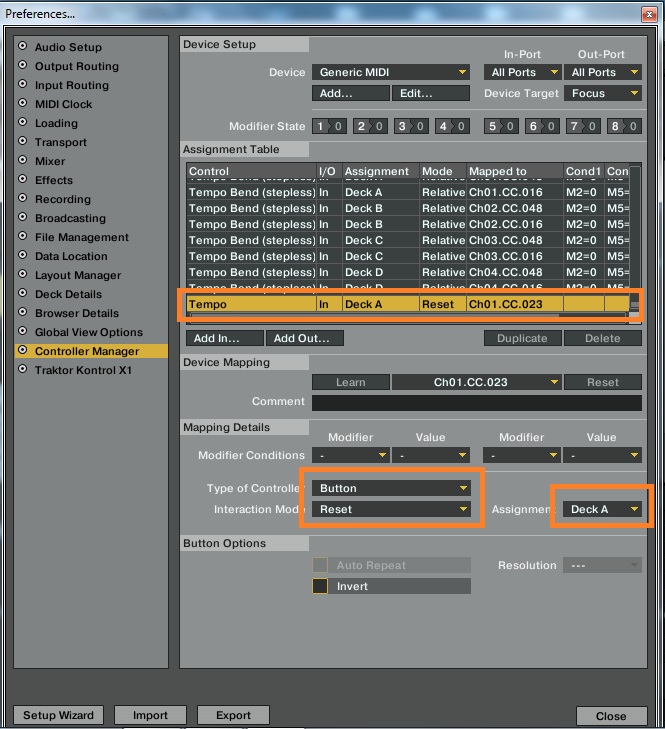Go to Recording settings

click(63, 199)
